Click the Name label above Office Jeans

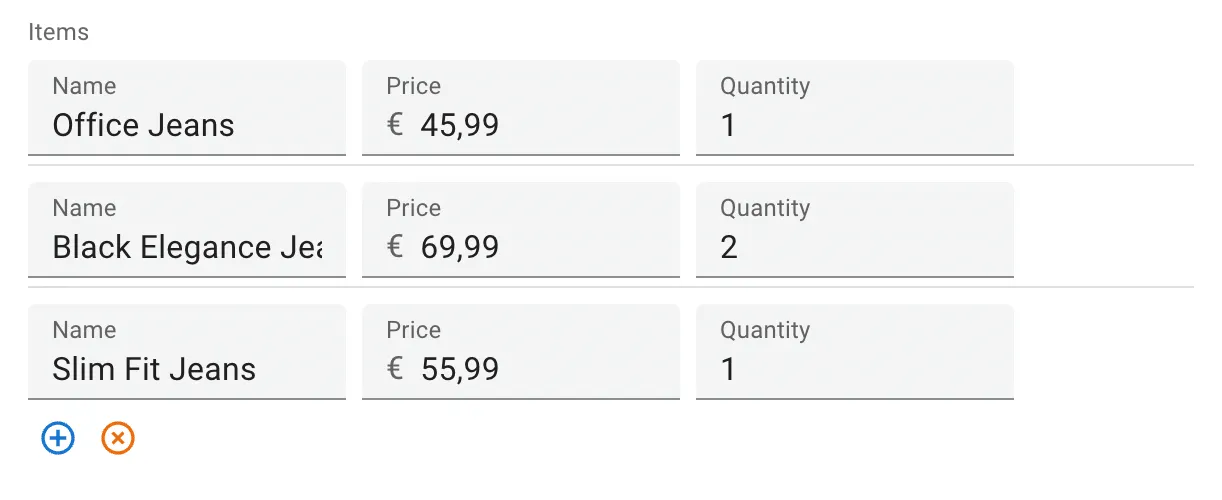point(84,86)
